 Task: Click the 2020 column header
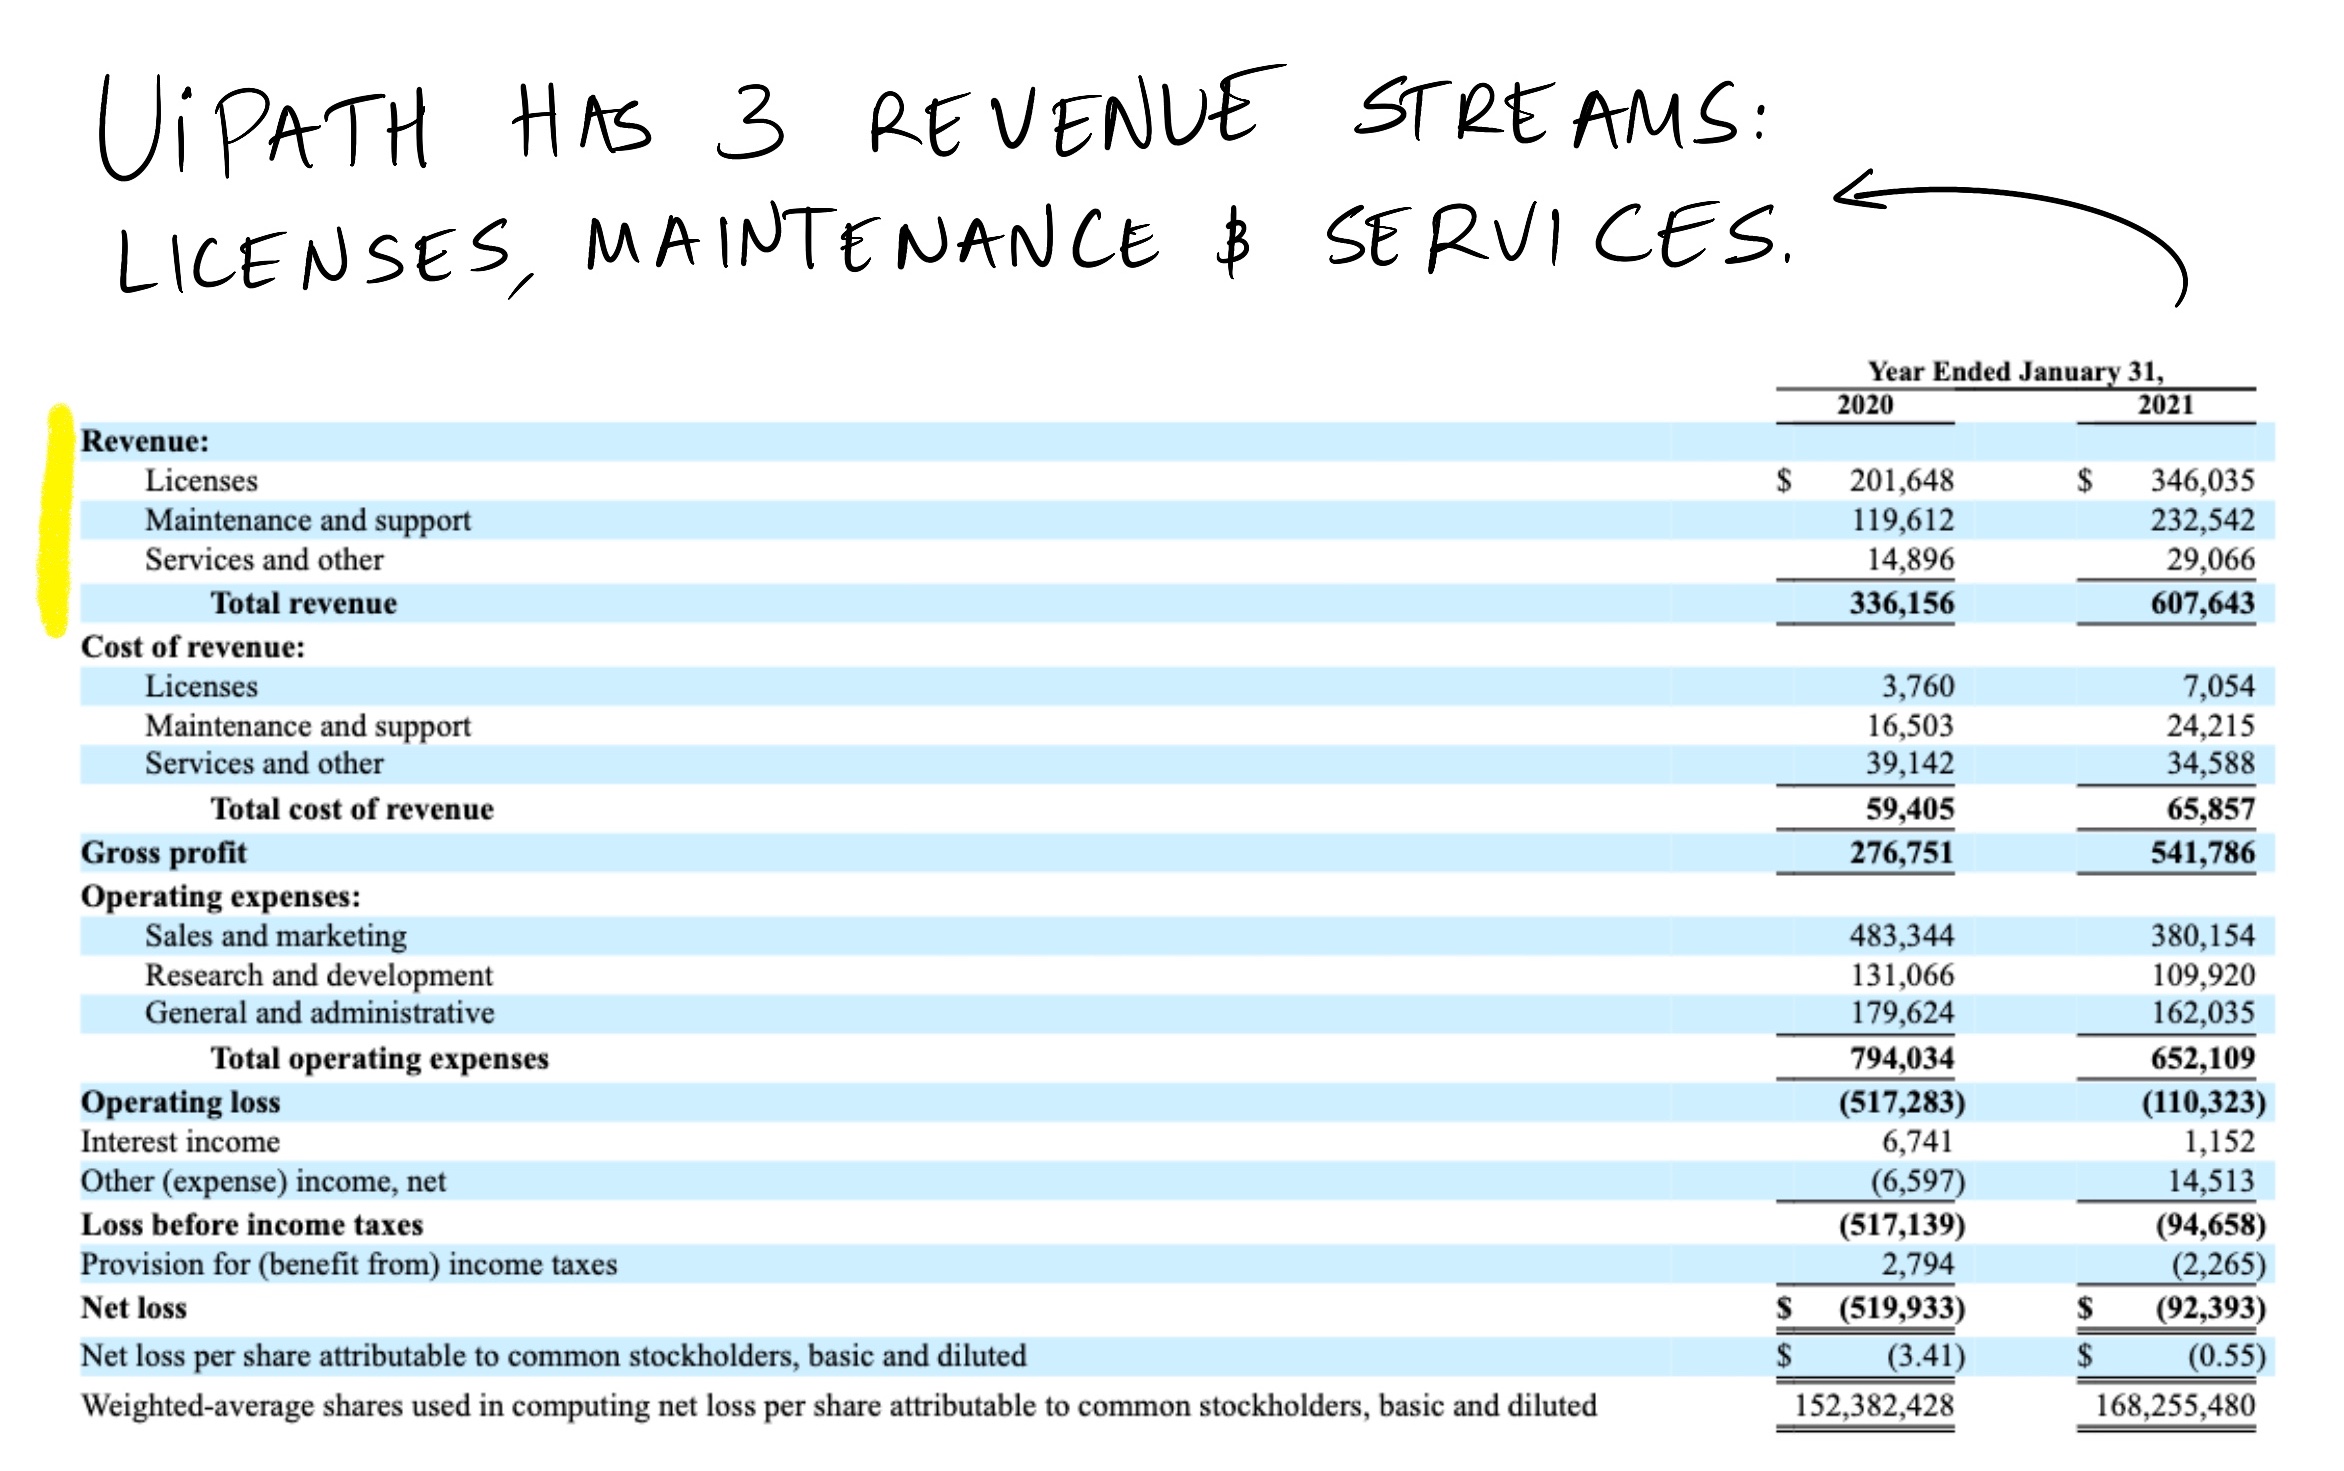pos(1865,405)
